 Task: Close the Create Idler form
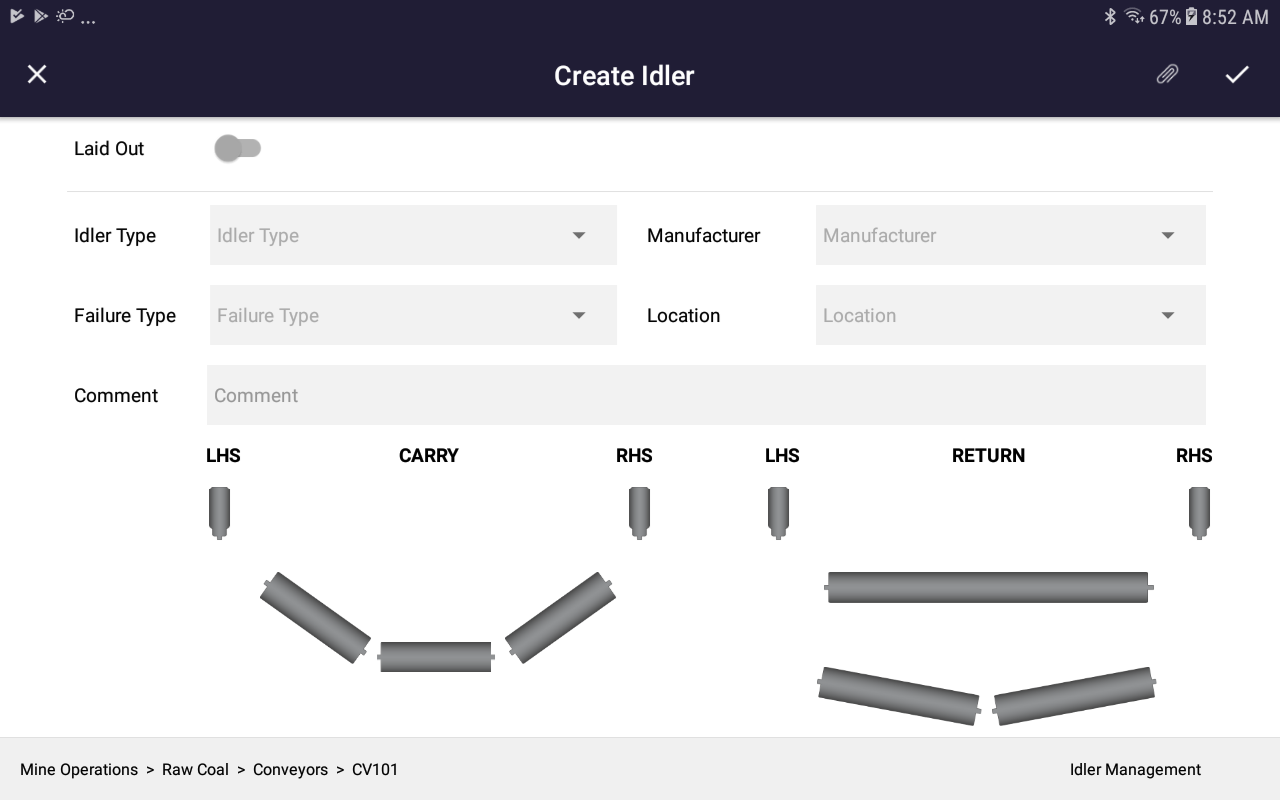(37, 74)
